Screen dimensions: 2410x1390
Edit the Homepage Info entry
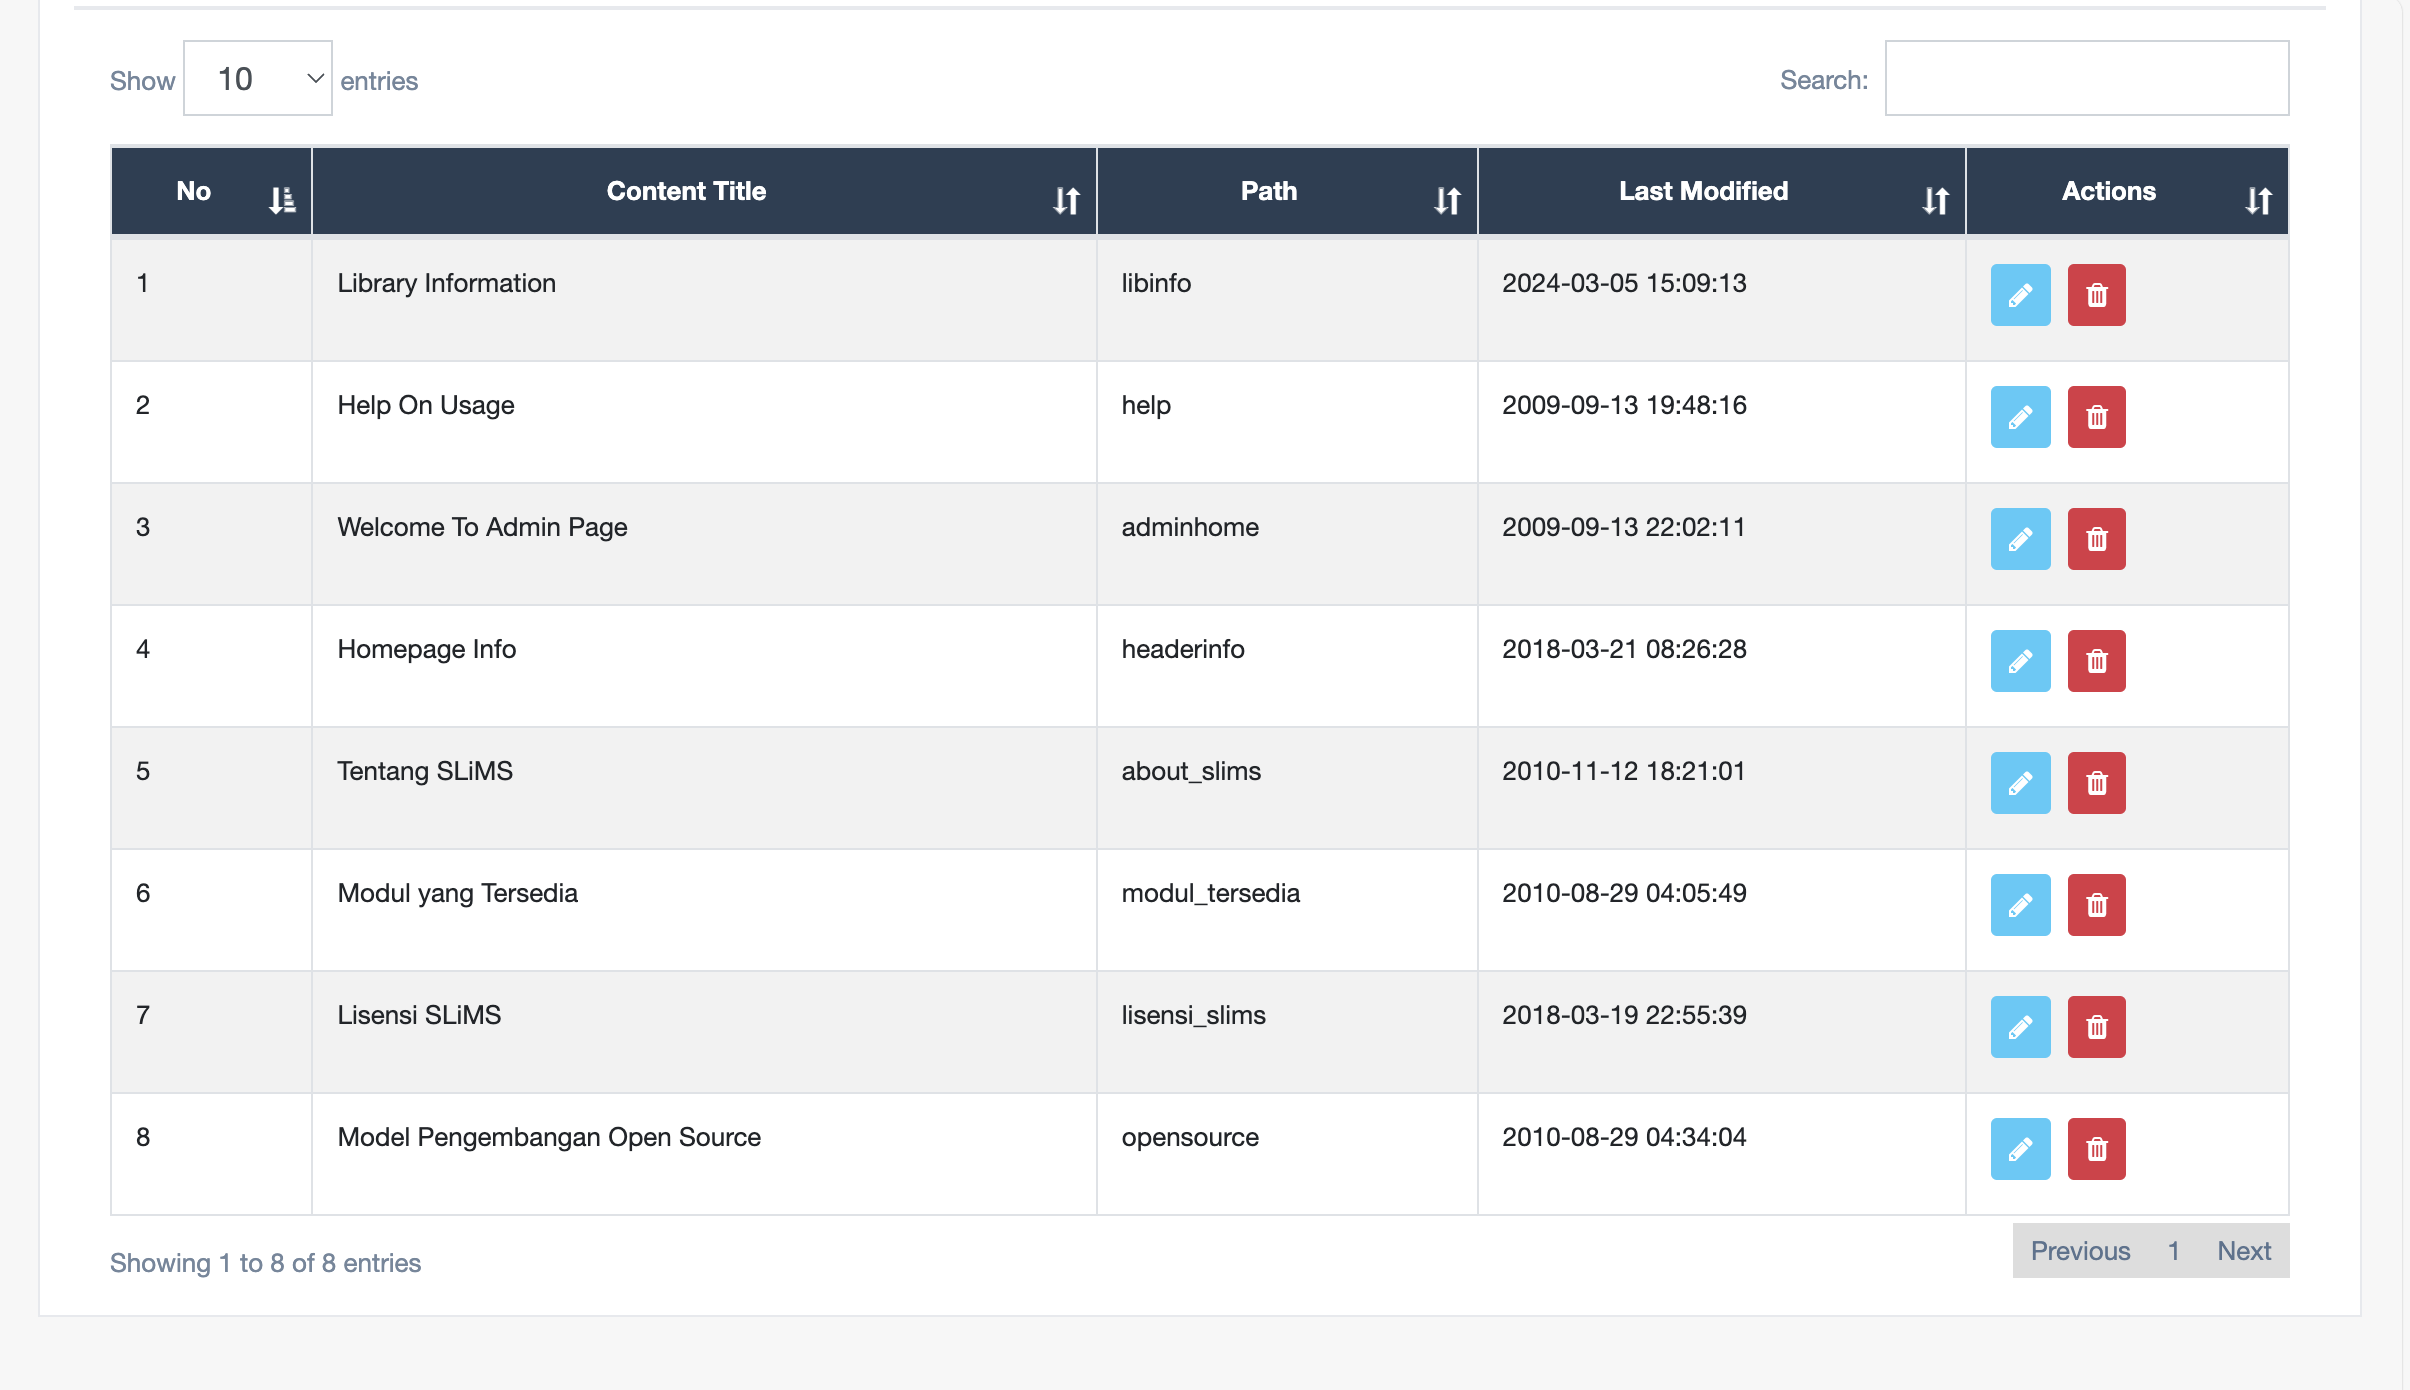(x=2020, y=661)
